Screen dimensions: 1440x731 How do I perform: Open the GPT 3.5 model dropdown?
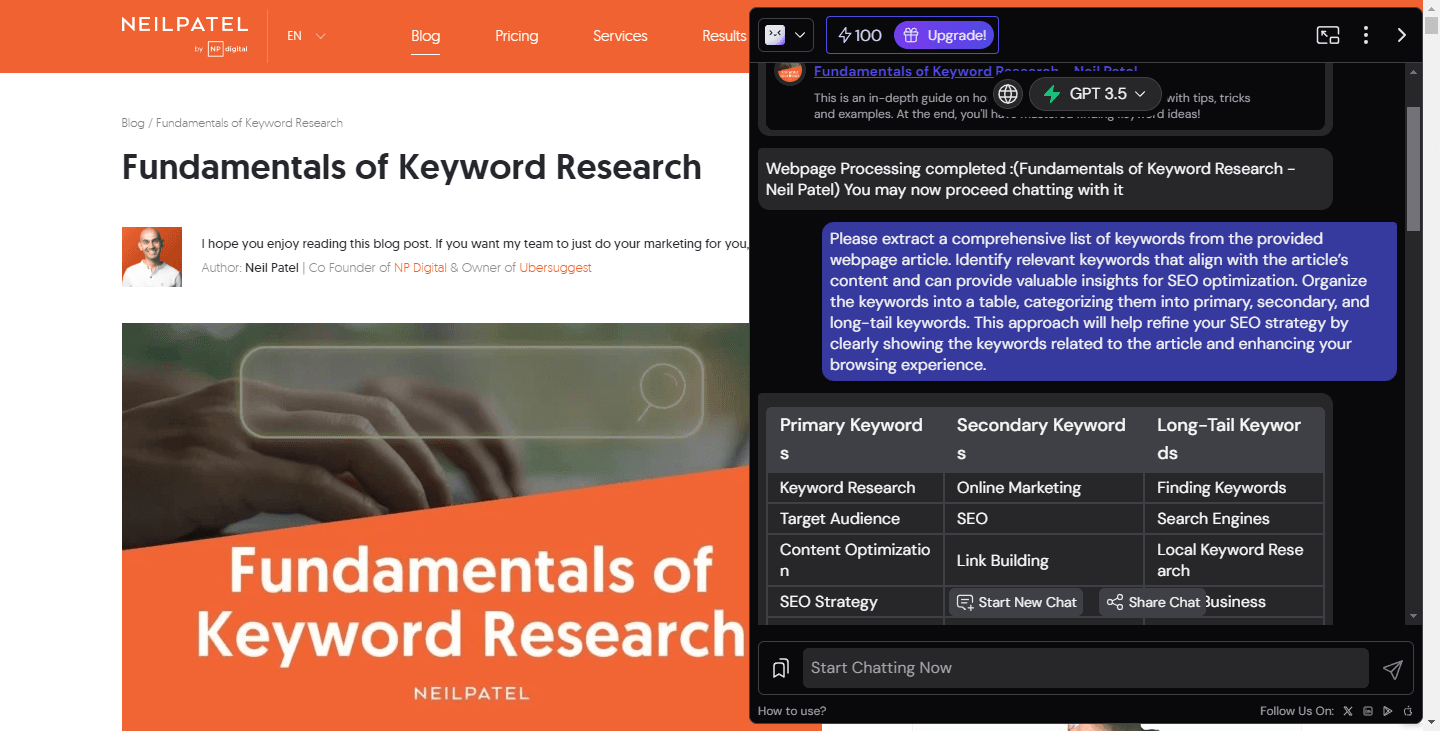tap(1095, 94)
